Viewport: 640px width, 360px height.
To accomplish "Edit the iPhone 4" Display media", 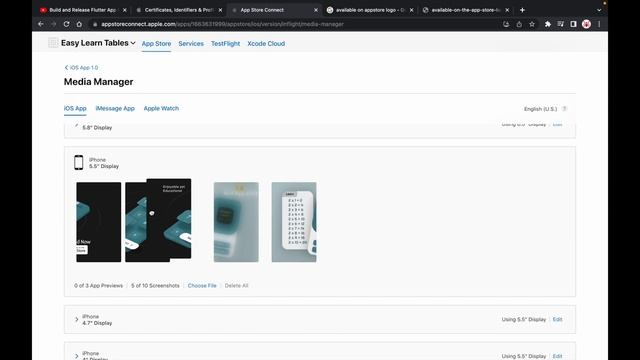I will [558, 356].
